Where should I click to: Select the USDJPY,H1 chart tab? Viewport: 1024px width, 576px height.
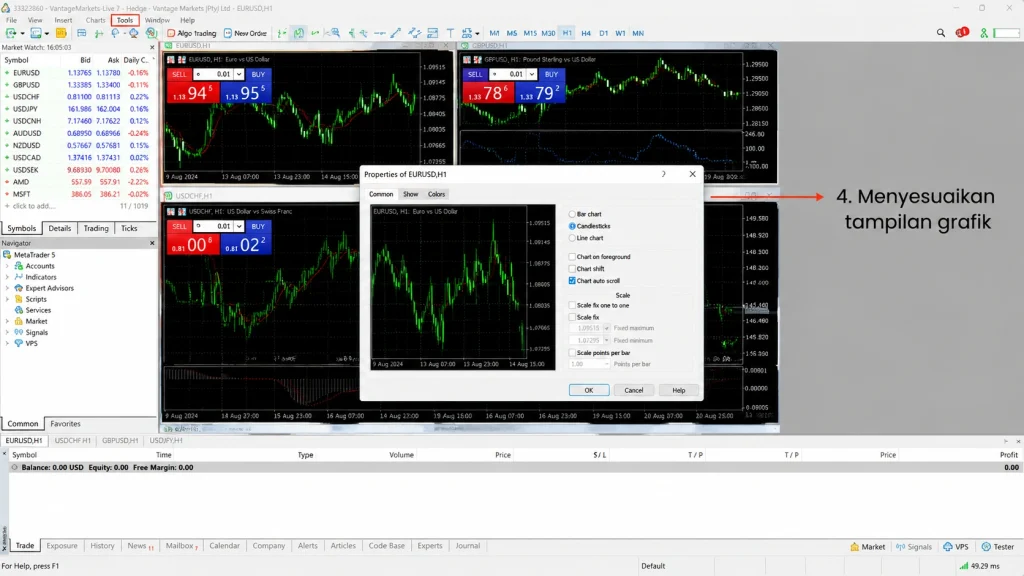tap(166, 441)
